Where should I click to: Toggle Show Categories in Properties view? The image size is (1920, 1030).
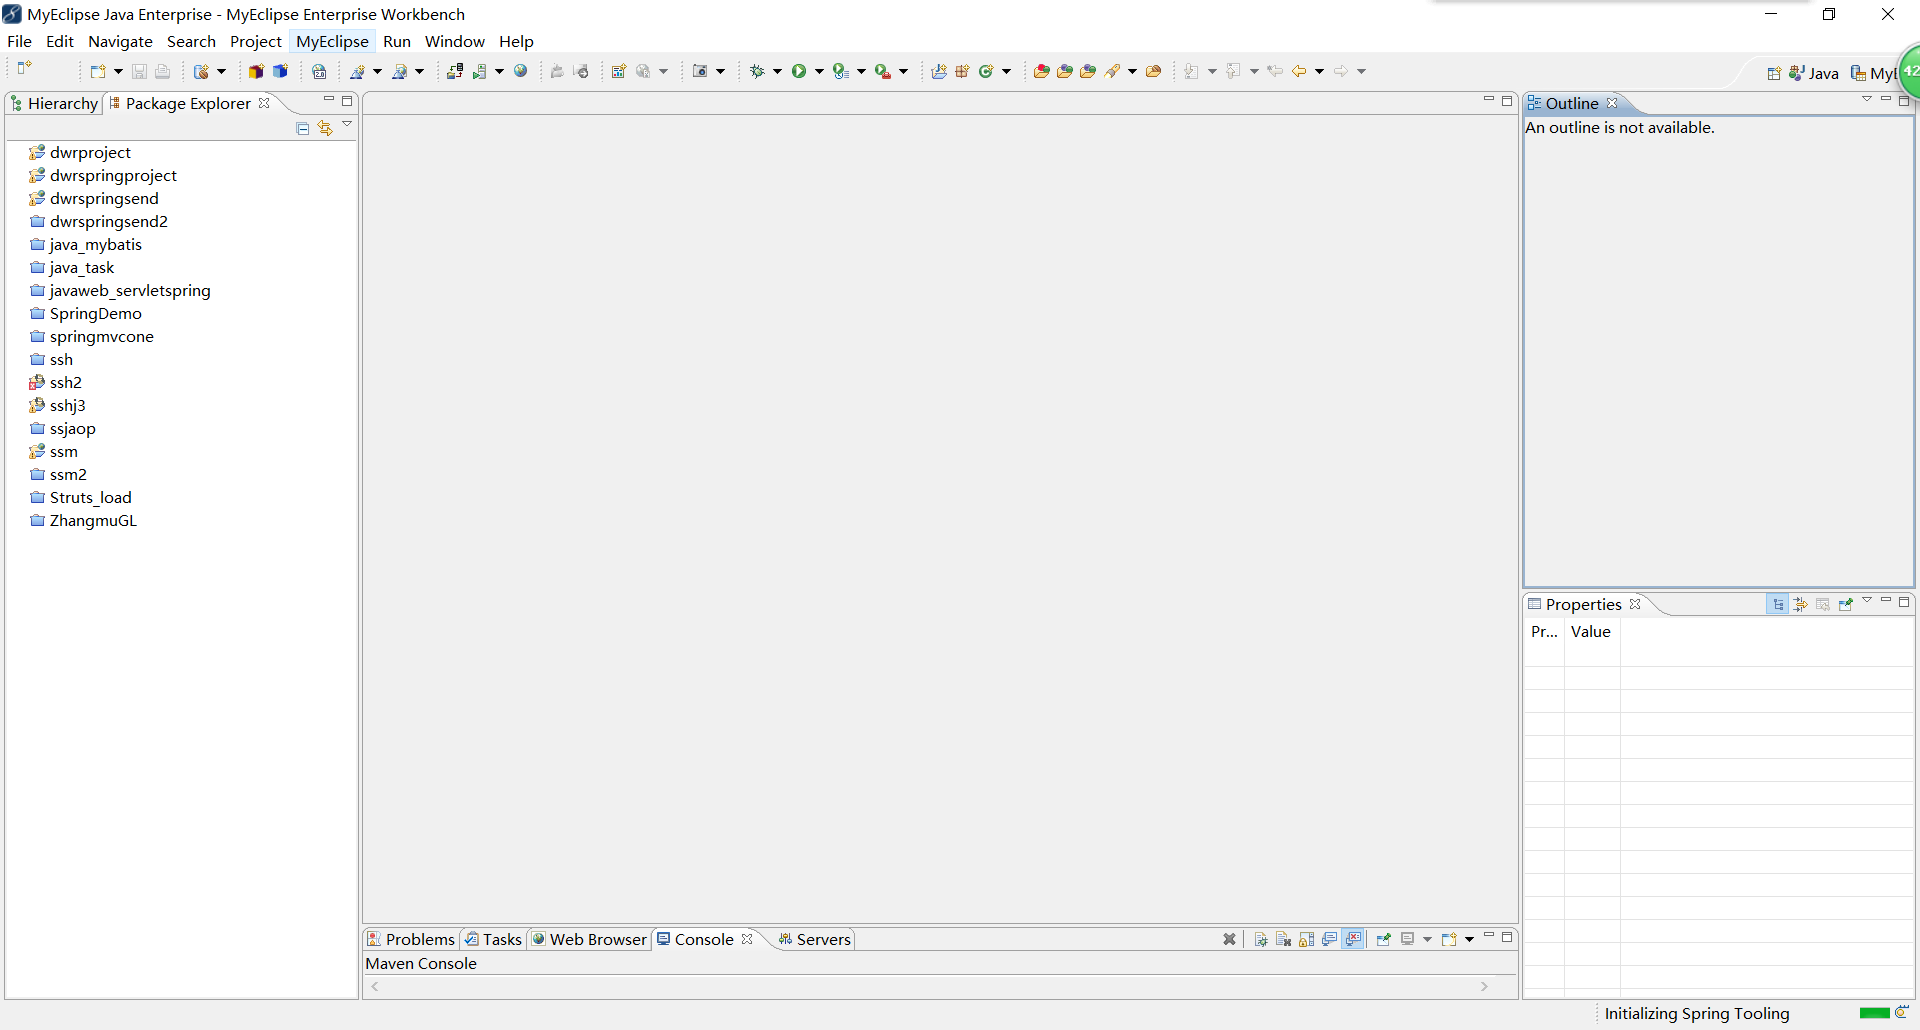click(1778, 604)
